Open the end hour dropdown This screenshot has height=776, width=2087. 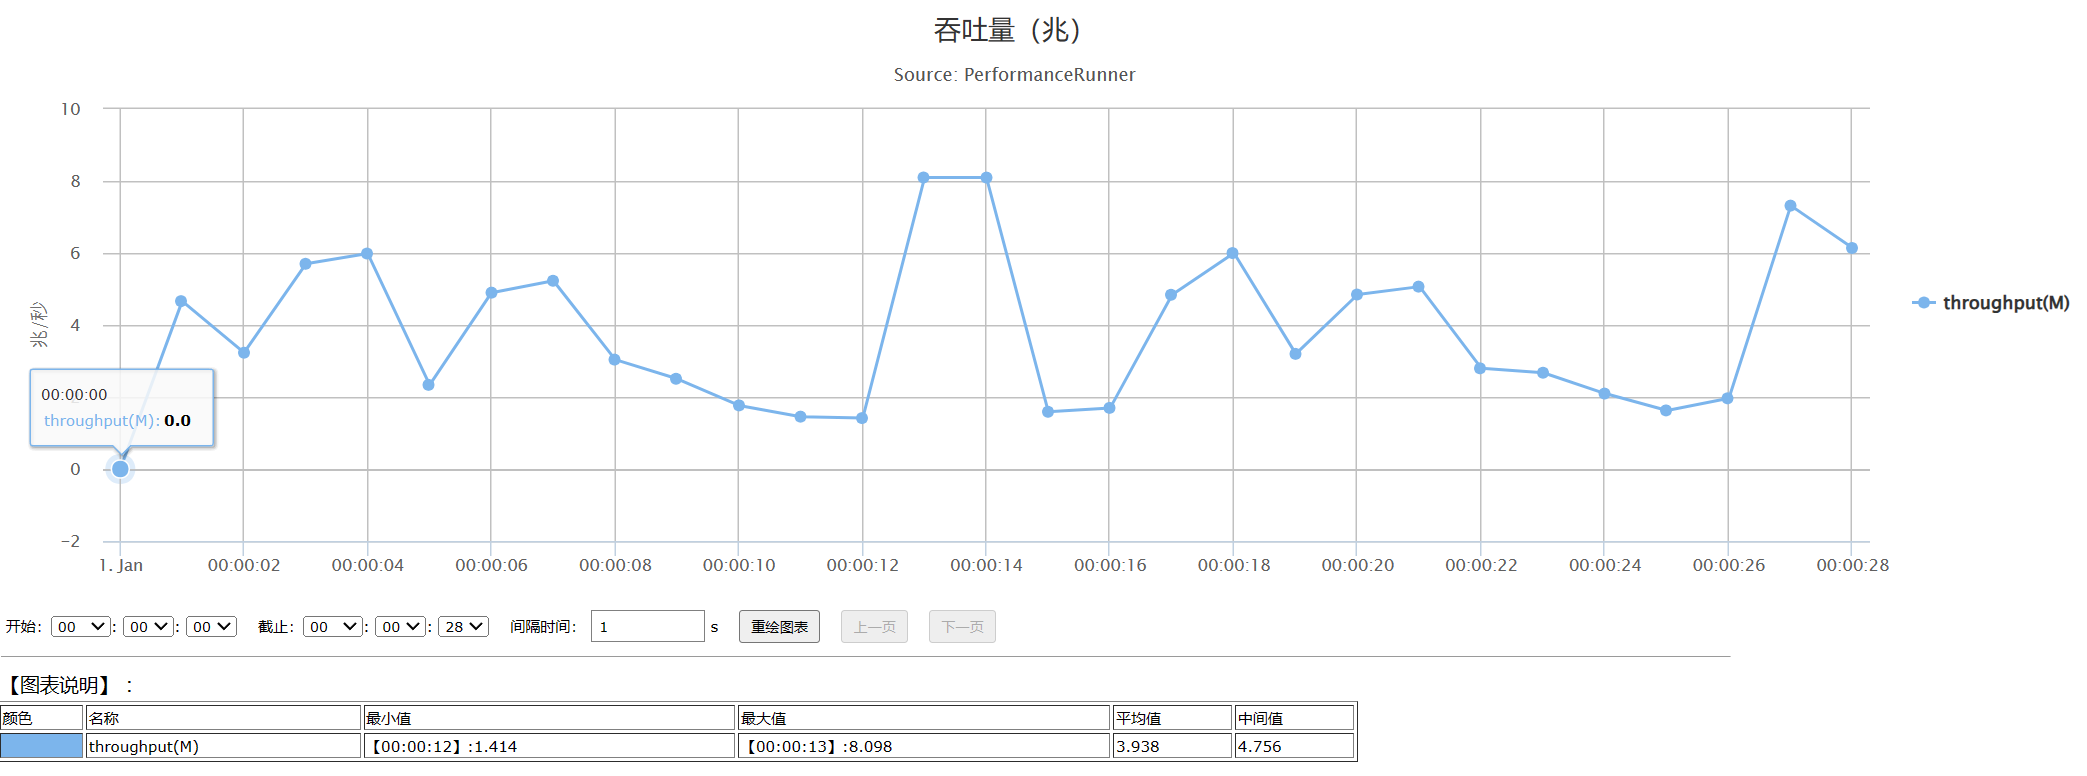(x=333, y=627)
